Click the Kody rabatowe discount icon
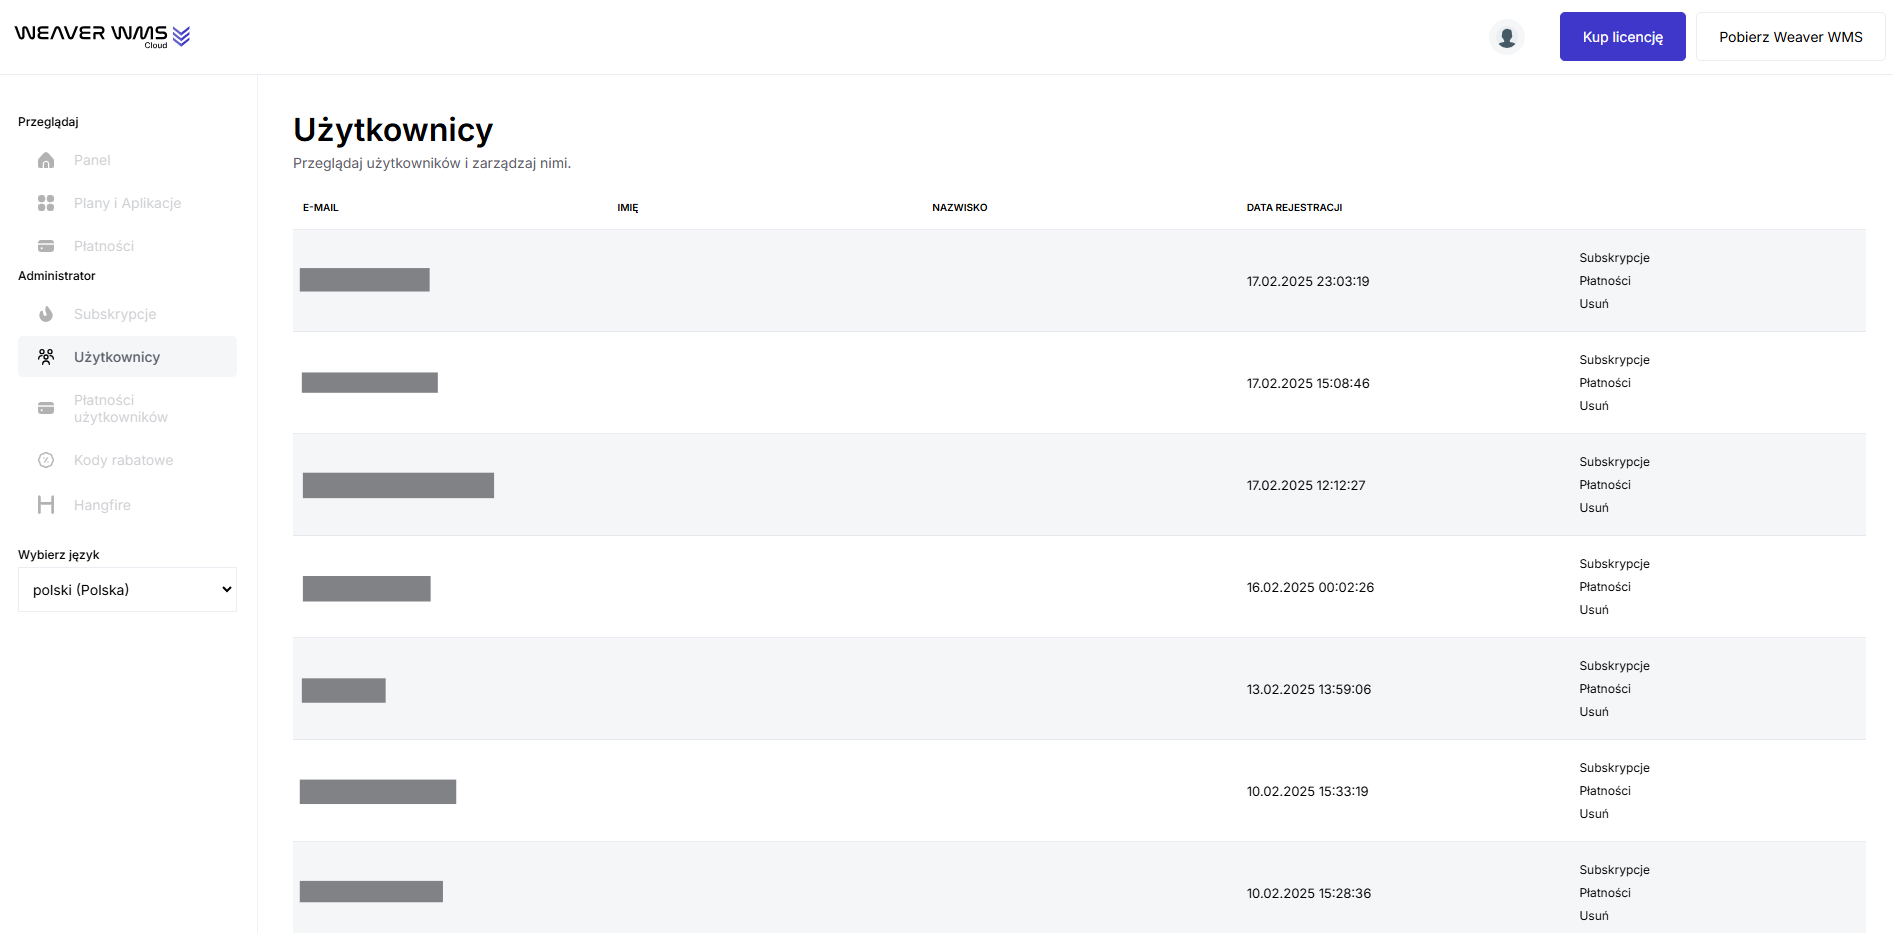The image size is (1893, 933). click(46, 460)
